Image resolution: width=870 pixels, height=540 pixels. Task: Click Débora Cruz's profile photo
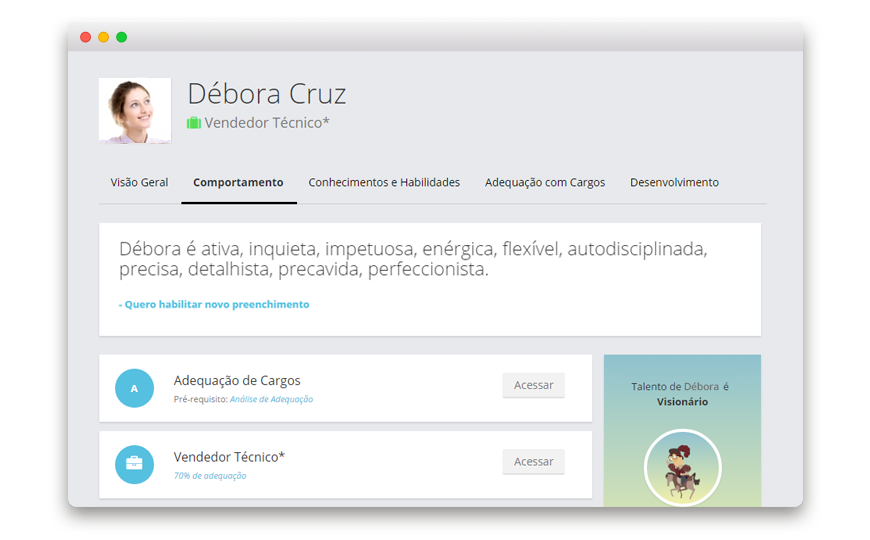(135, 110)
